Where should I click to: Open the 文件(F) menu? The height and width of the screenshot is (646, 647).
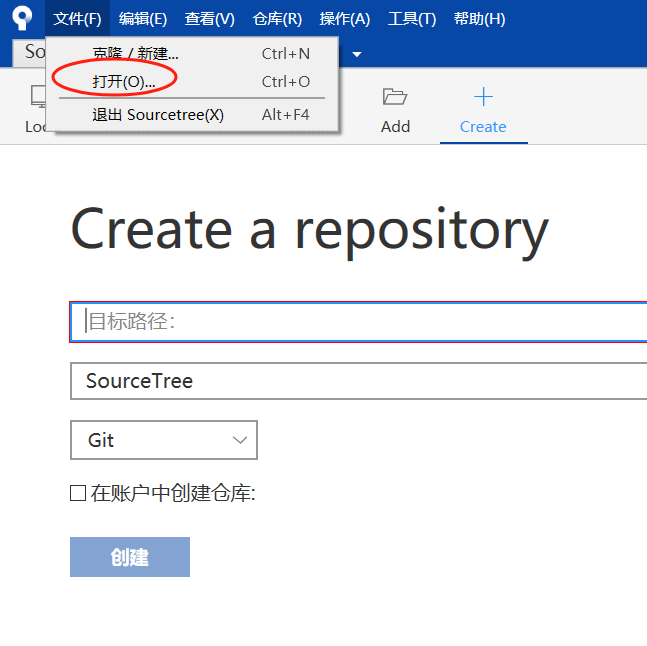[77, 19]
